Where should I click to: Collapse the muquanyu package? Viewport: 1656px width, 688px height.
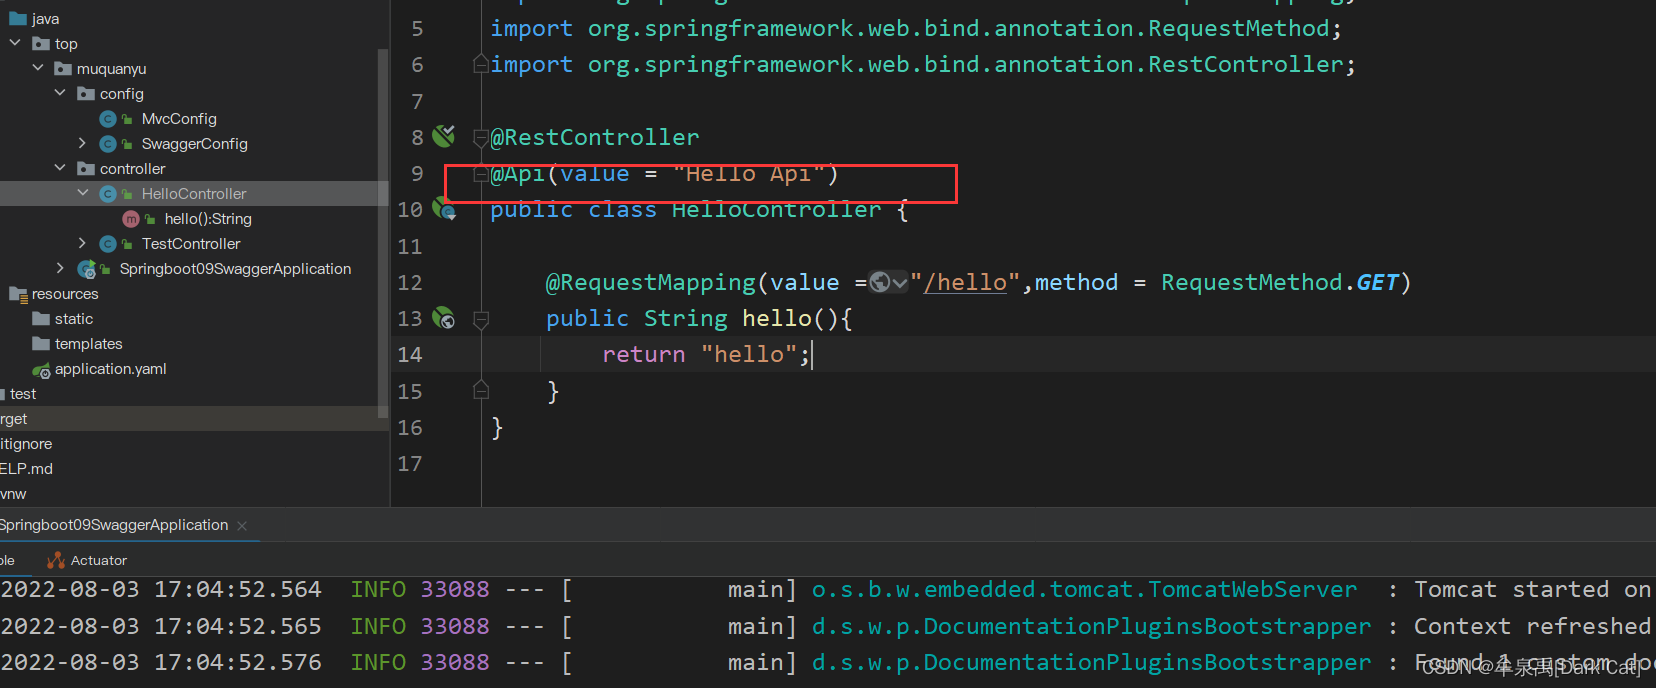click(38, 68)
